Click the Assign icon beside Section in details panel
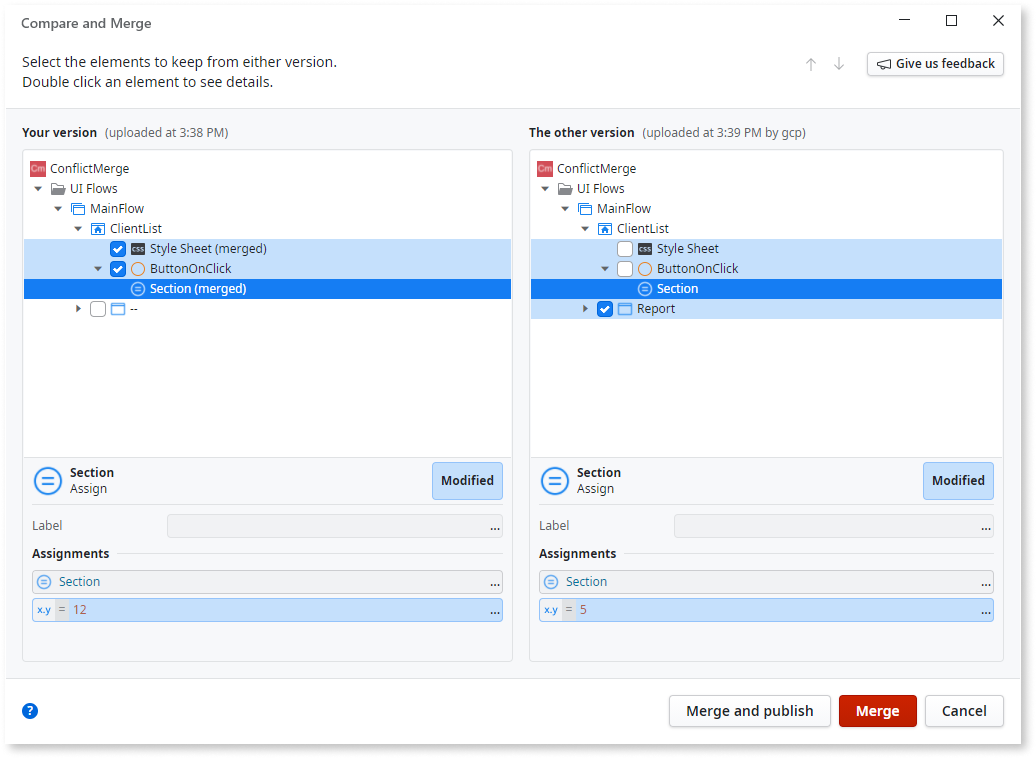This screenshot has width=1036, height=759. 48,481
